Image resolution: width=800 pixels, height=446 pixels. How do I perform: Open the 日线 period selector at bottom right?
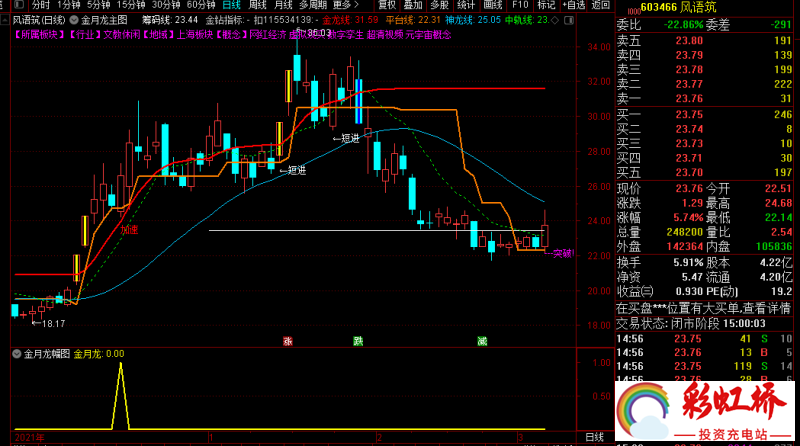(593, 437)
